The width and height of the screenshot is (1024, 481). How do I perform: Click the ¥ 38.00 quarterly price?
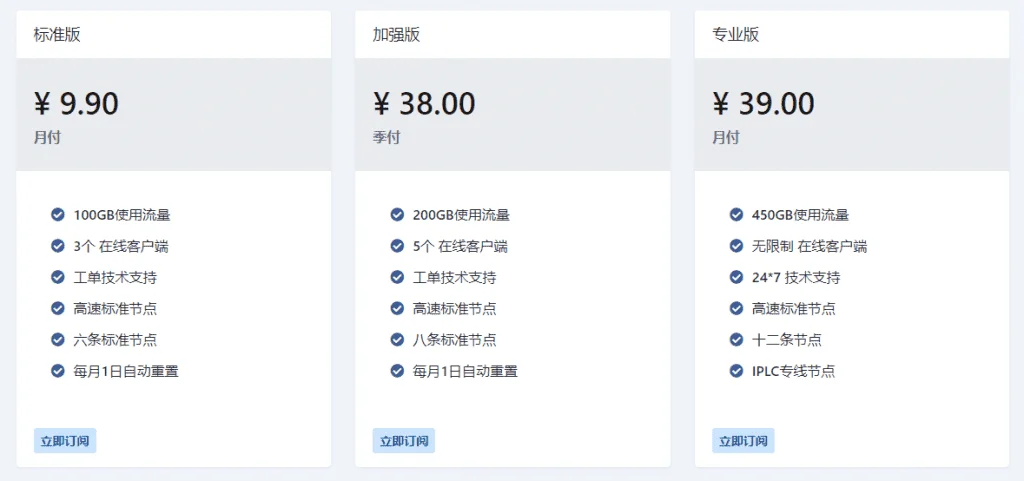[424, 104]
